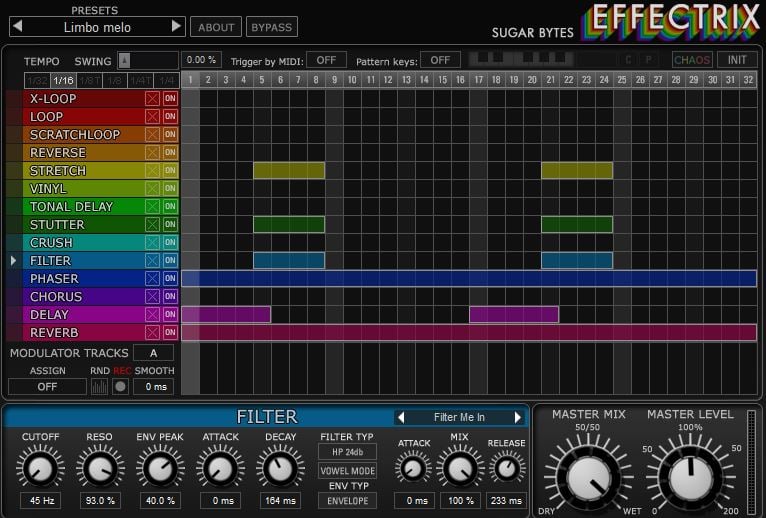Image resolution: width=766 pixels, height=518 pixels.
Task: Clear the REVERB track with its X icon
Action: 152,332
